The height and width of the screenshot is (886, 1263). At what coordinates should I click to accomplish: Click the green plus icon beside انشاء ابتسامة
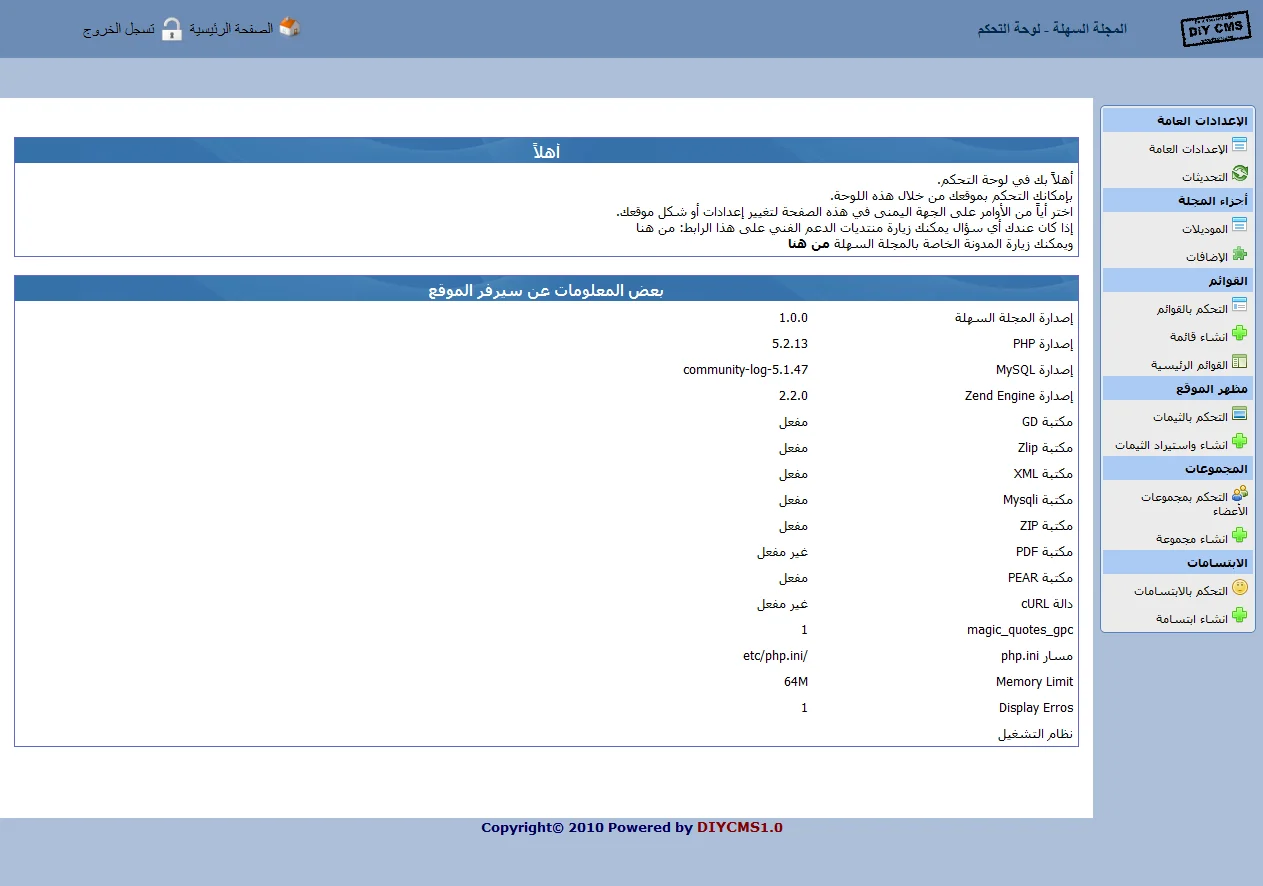pos(1240,616)
